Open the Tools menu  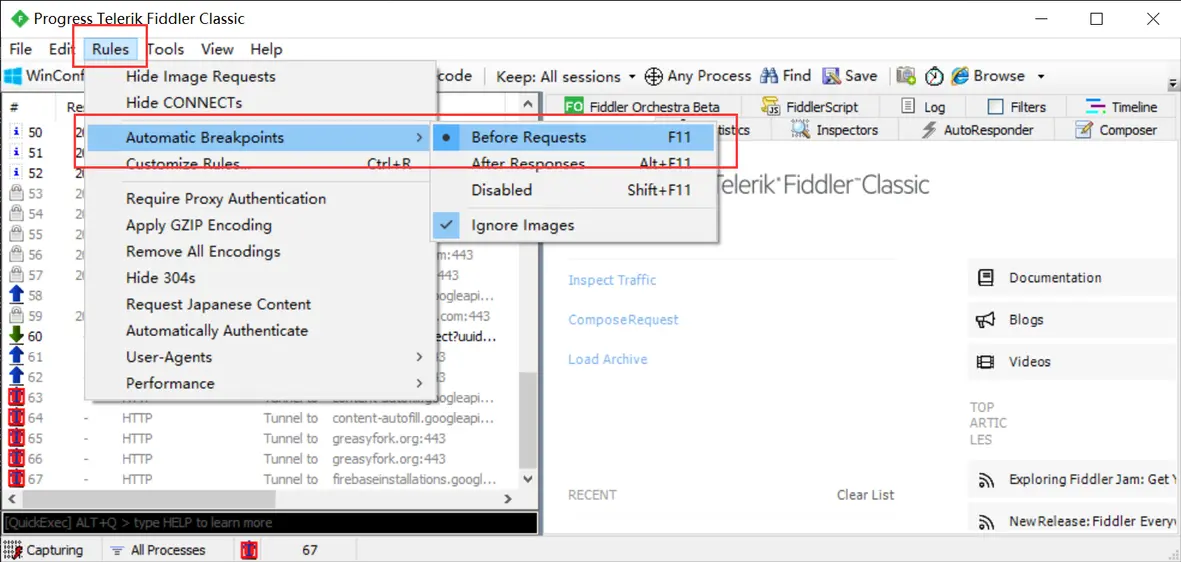[x=165, y=49]
